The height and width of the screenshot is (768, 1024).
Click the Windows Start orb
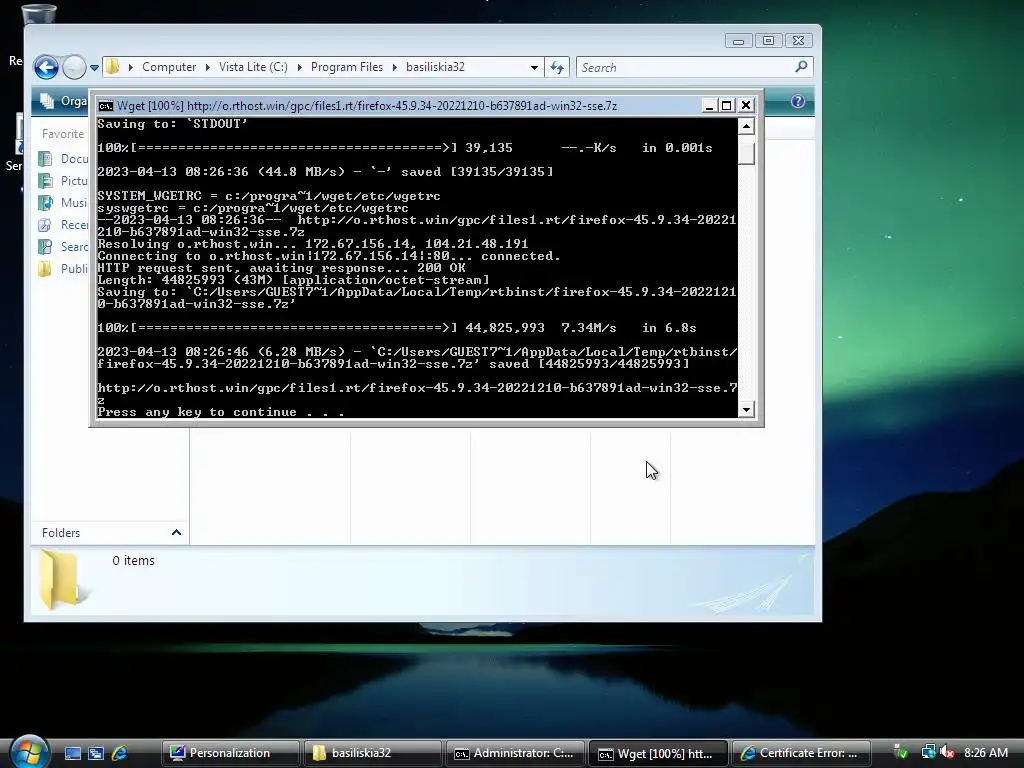pyautogui.click(x=29, y=752)
